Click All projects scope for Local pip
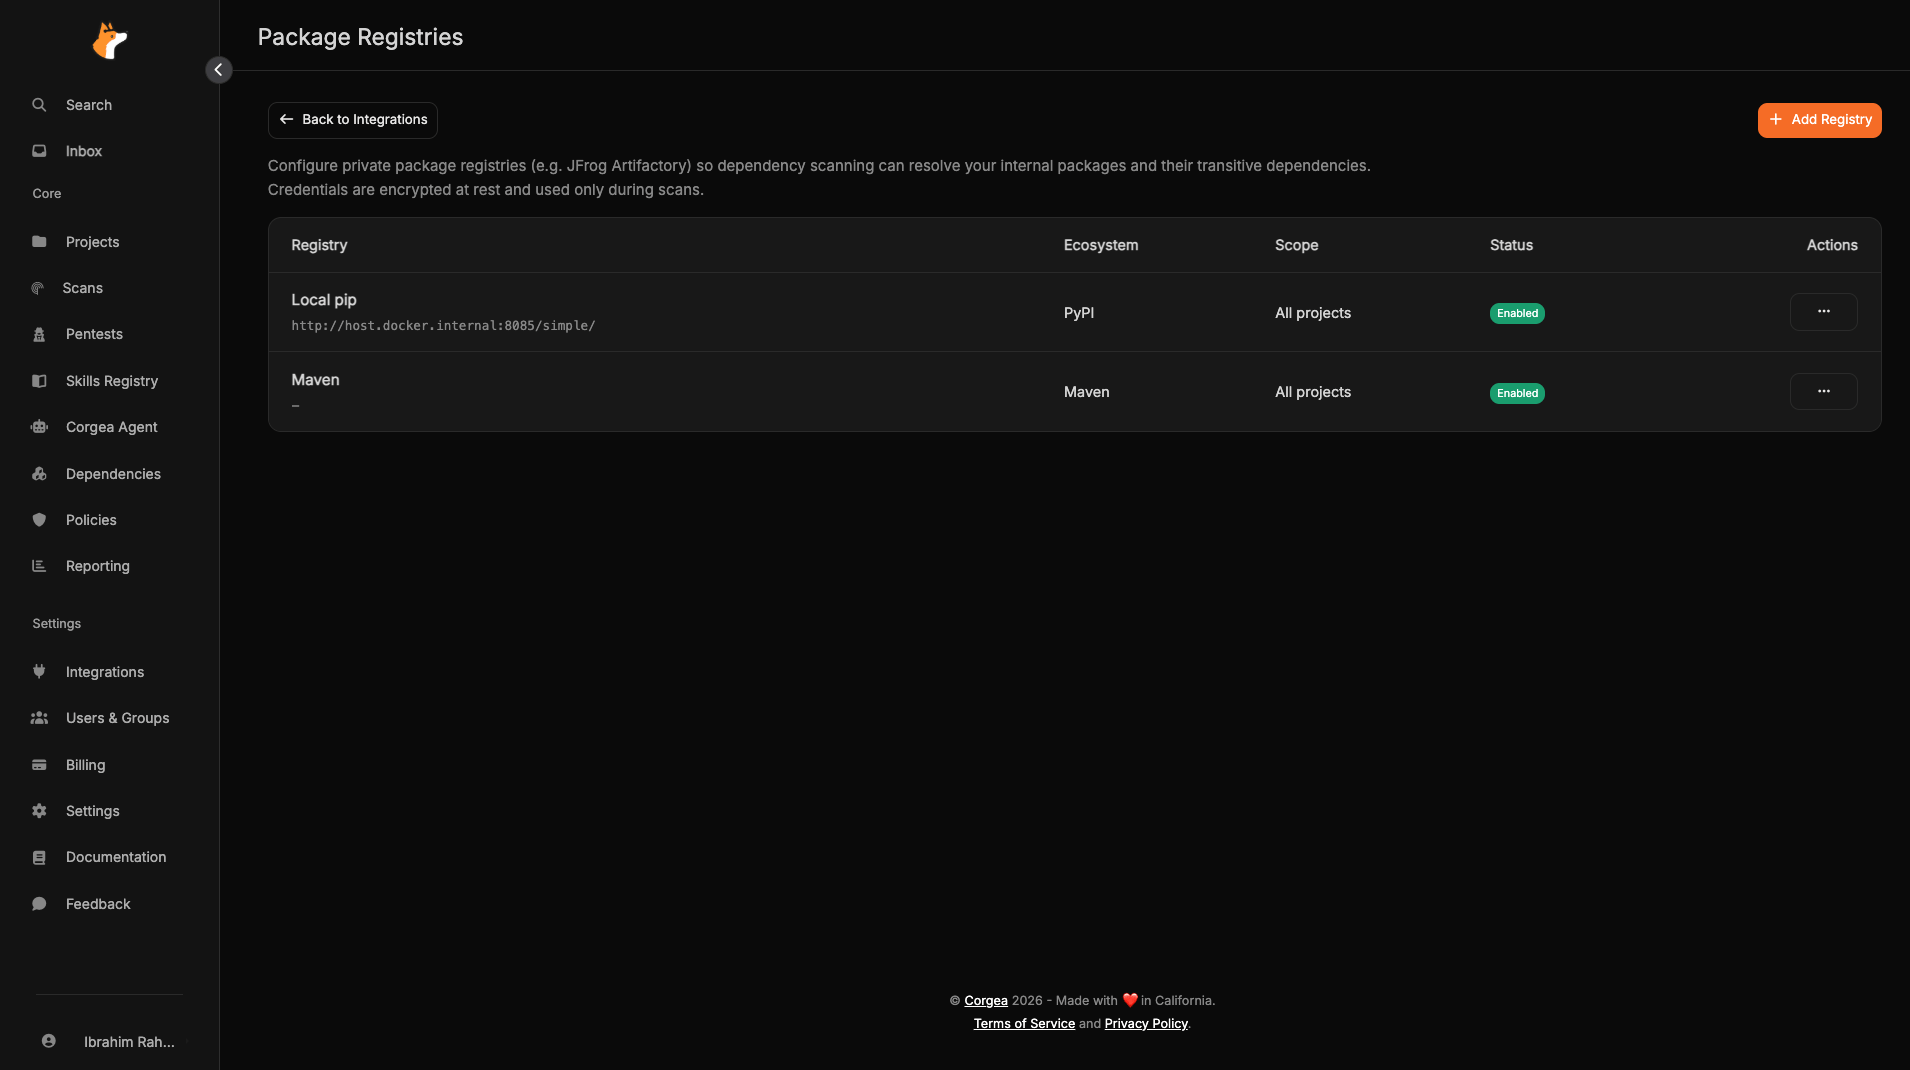This screenshot has height=1070, width=1910. pyautogui.click(x=1312, y=313)
